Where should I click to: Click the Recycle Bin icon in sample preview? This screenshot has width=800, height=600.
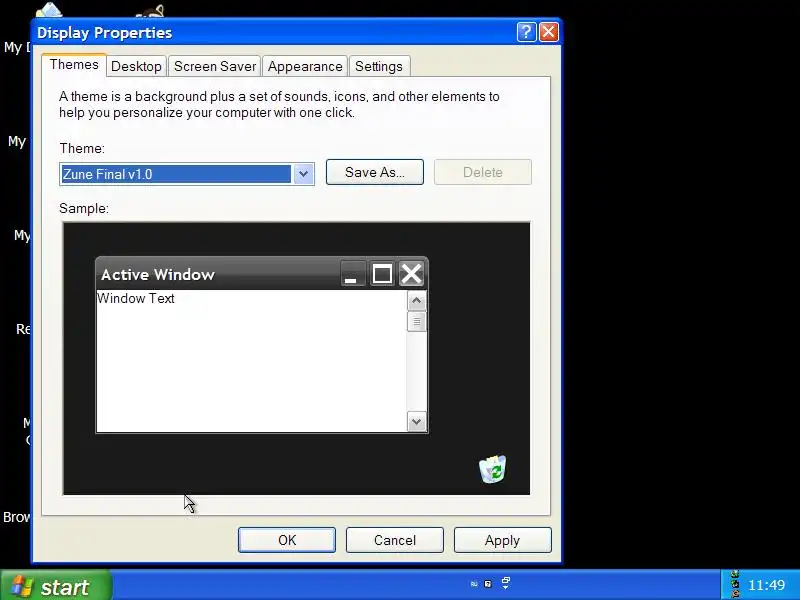tap(493, 469)
